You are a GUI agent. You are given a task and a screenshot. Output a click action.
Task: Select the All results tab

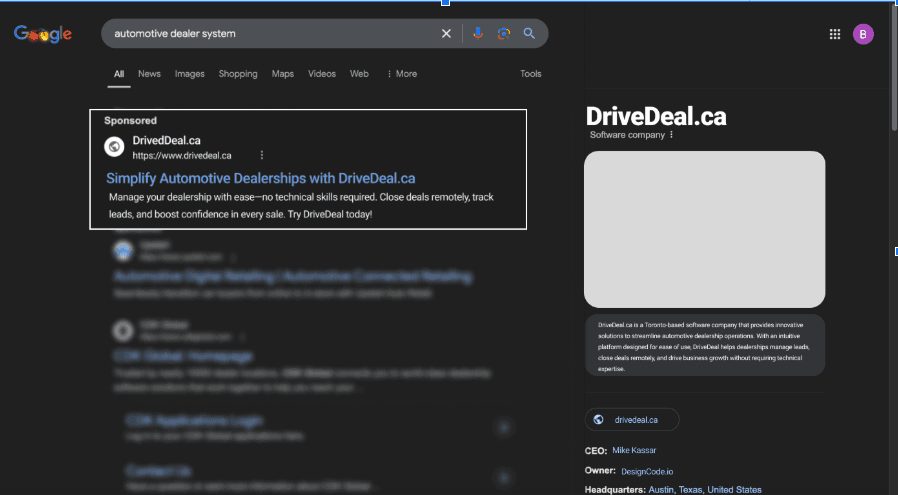[119, 74]
